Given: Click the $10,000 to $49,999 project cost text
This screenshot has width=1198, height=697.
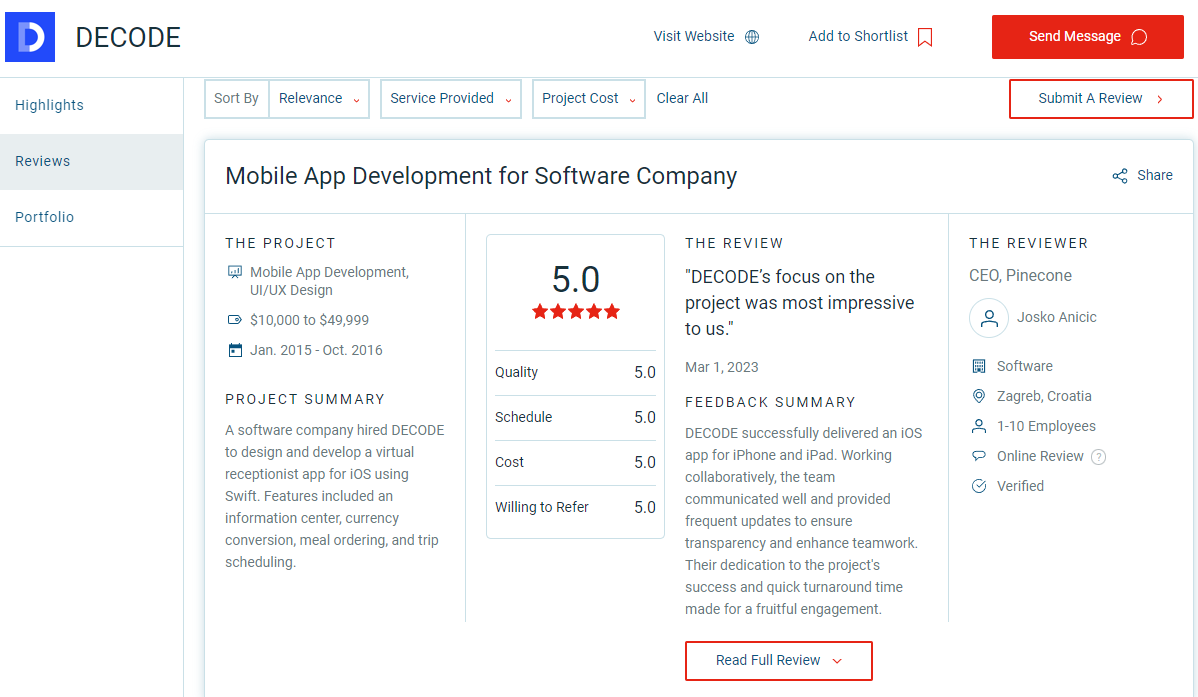Looking at the screenshot, I should pyautogui.click(x=309, y=320).
